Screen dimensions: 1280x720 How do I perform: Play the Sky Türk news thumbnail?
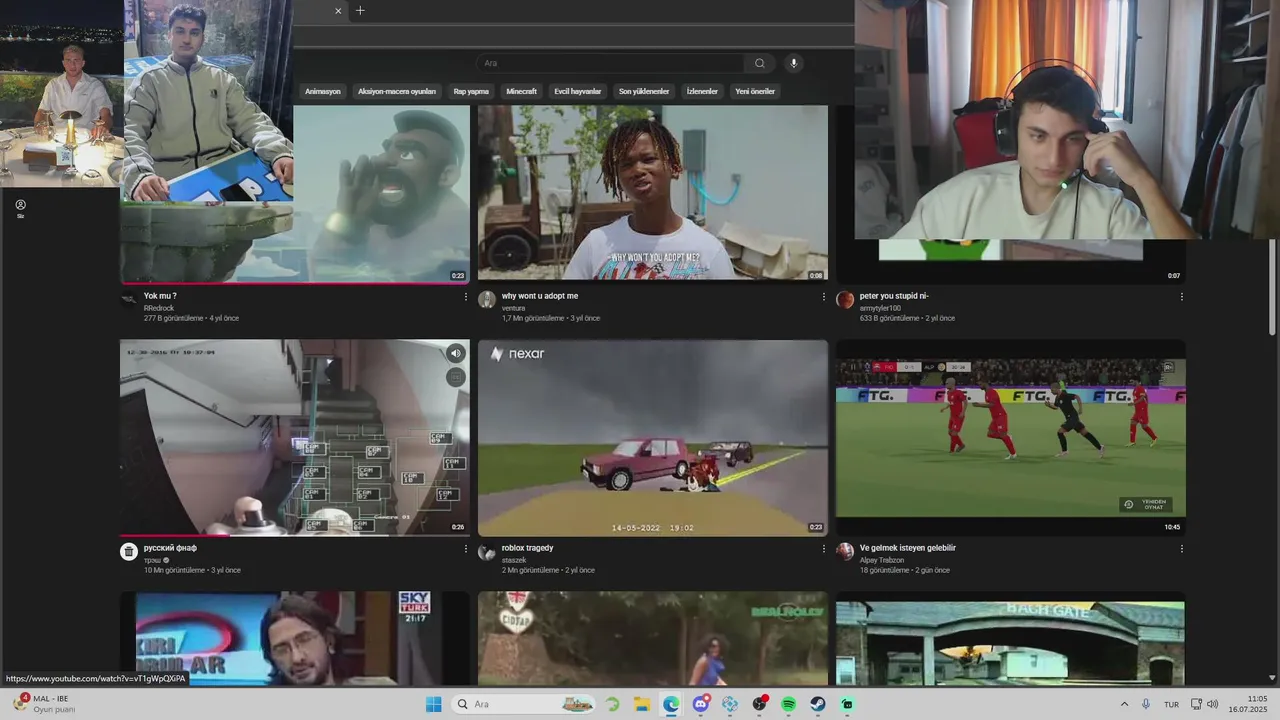point(295,638)
